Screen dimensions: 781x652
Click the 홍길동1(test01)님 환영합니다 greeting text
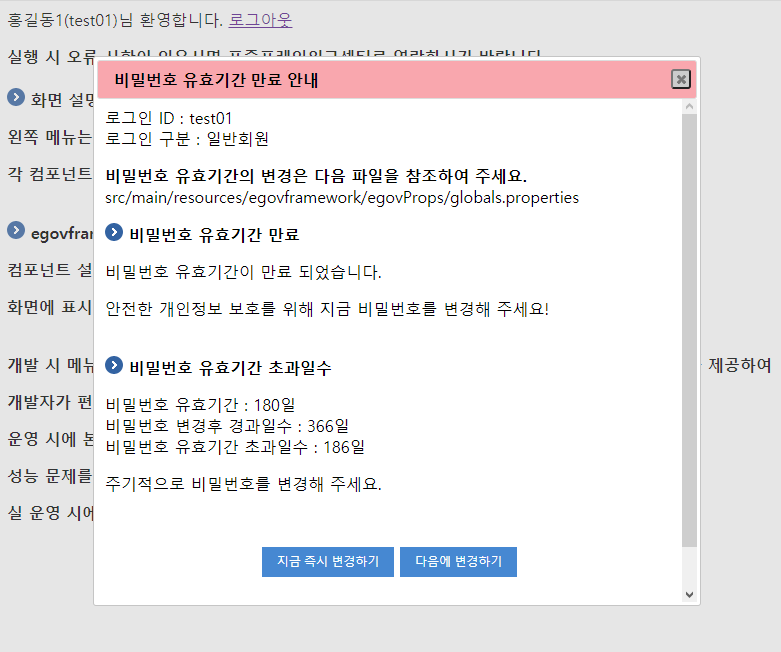click(x=114, y=20)
